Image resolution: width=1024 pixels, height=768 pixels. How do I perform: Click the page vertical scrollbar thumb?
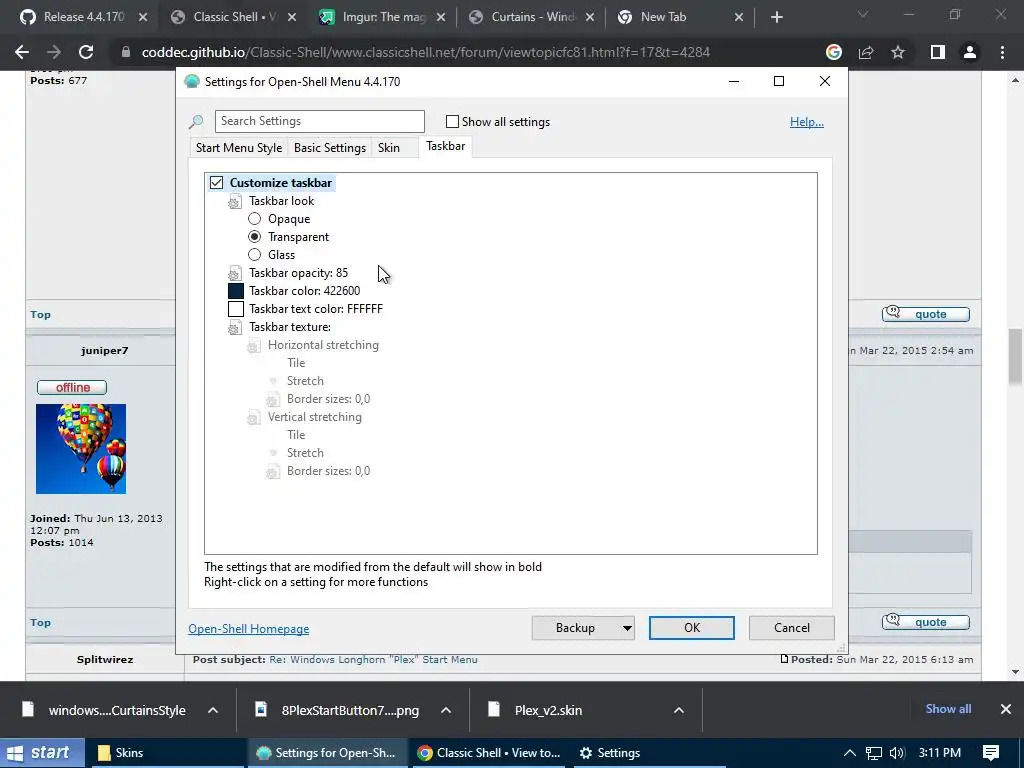tap(1015, 357)
